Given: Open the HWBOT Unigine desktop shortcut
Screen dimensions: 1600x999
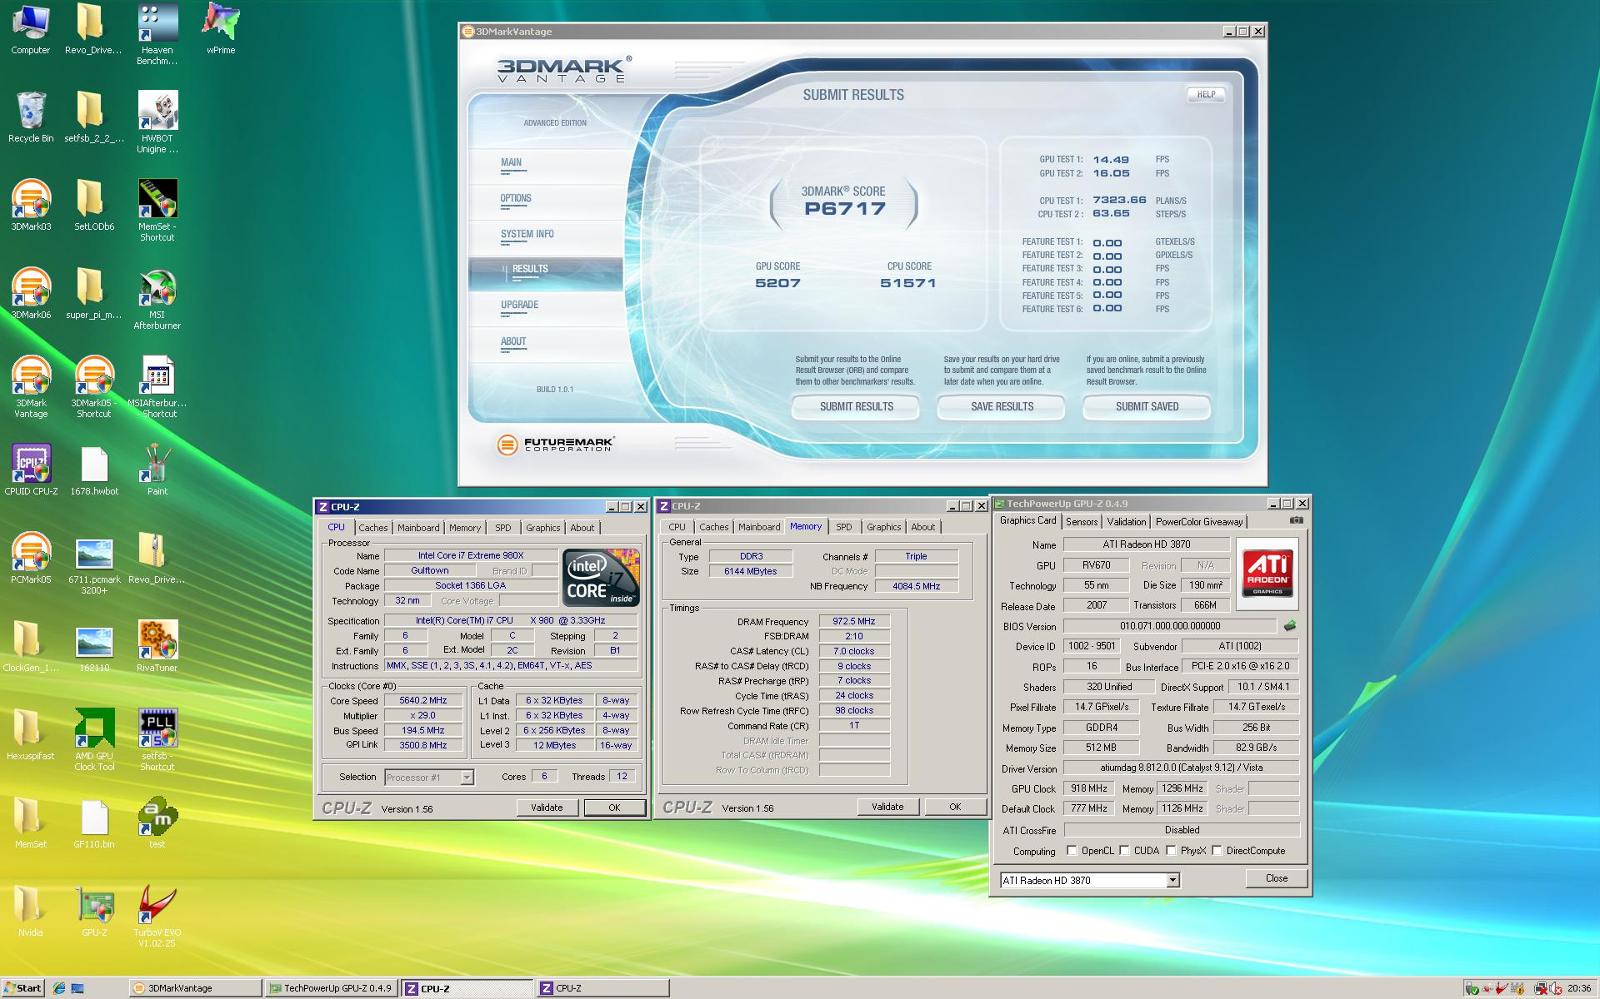Looking at the screenshot, I should [157, 122].
